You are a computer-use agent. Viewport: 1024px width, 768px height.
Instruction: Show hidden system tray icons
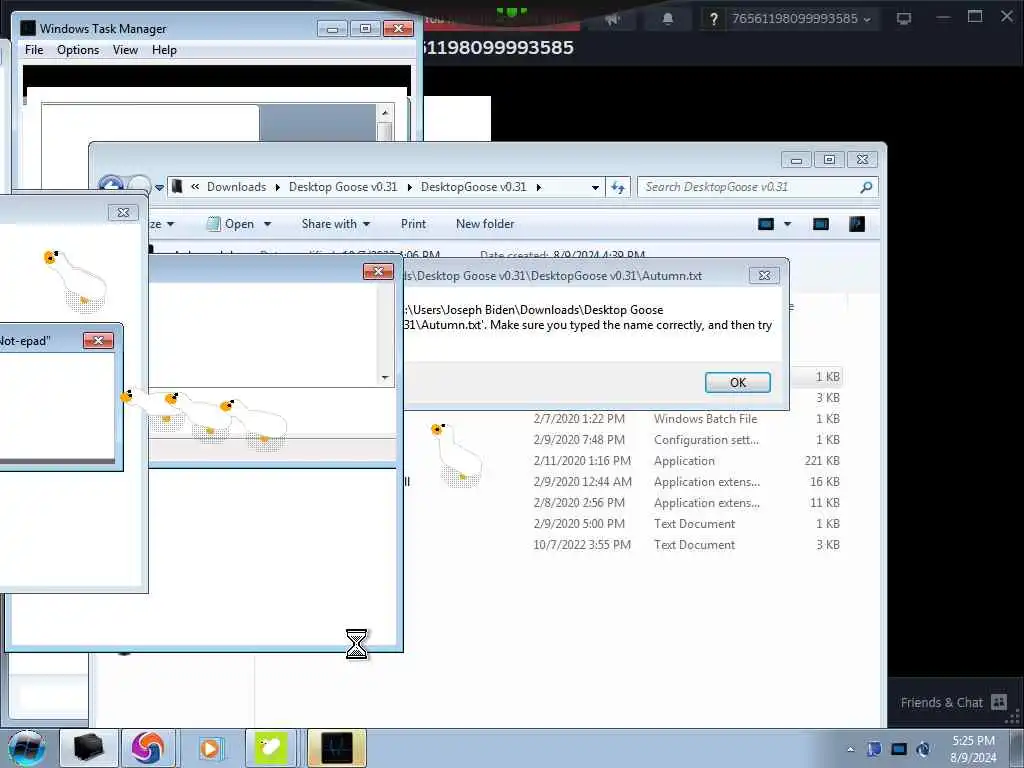(850, 749)
